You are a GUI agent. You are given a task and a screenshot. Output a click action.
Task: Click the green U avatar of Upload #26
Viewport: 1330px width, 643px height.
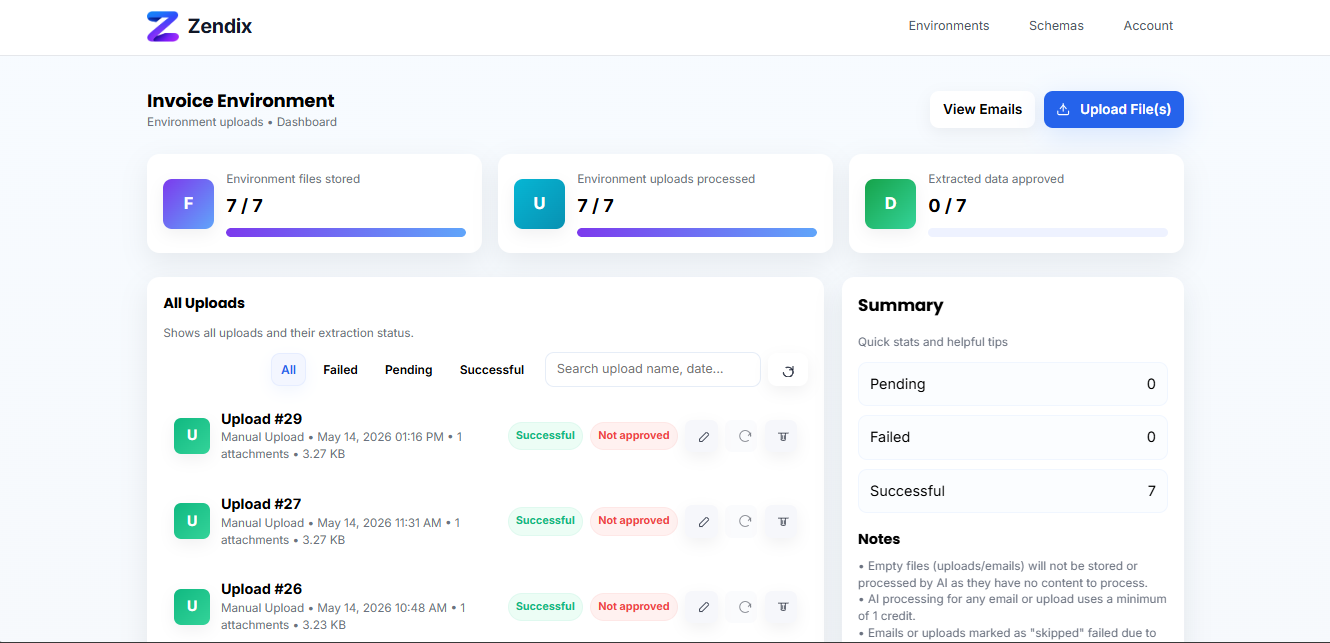(x=192, y=606)
